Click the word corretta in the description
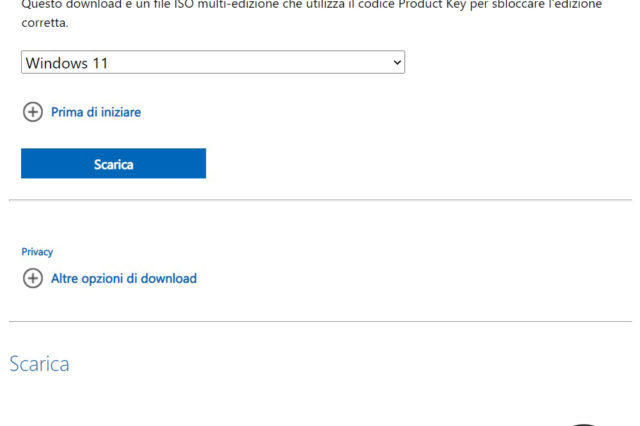Image resolution: width=640 pixels, height=426 pixels. [45, 22]
